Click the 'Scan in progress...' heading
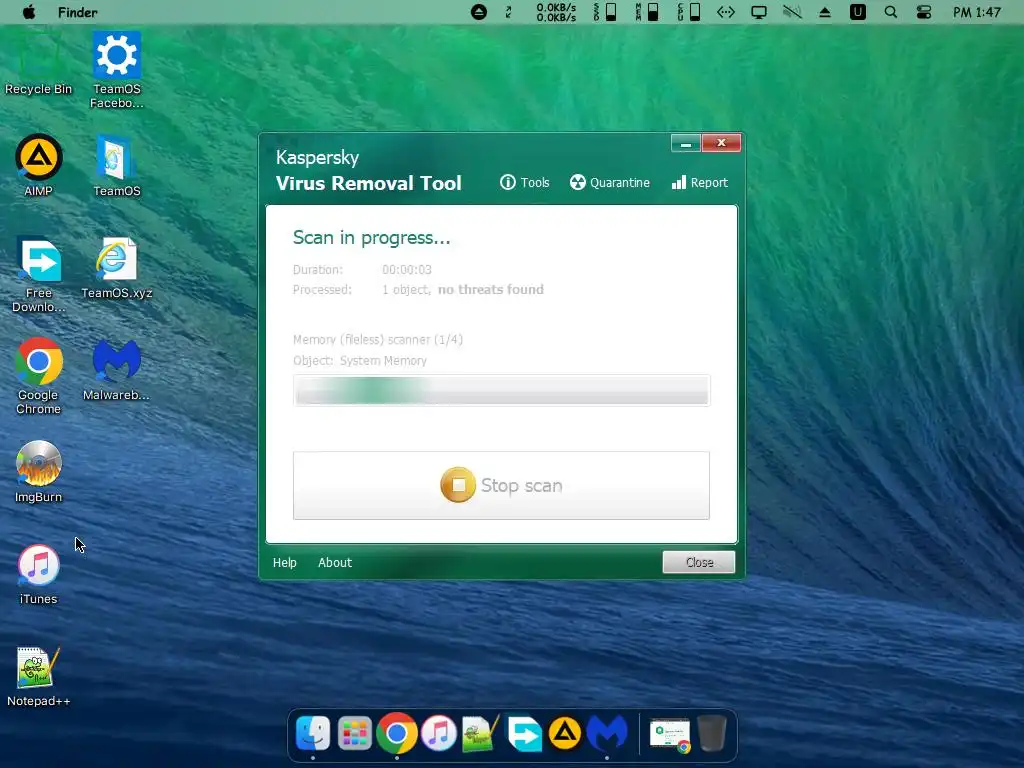 pos(372,238)
